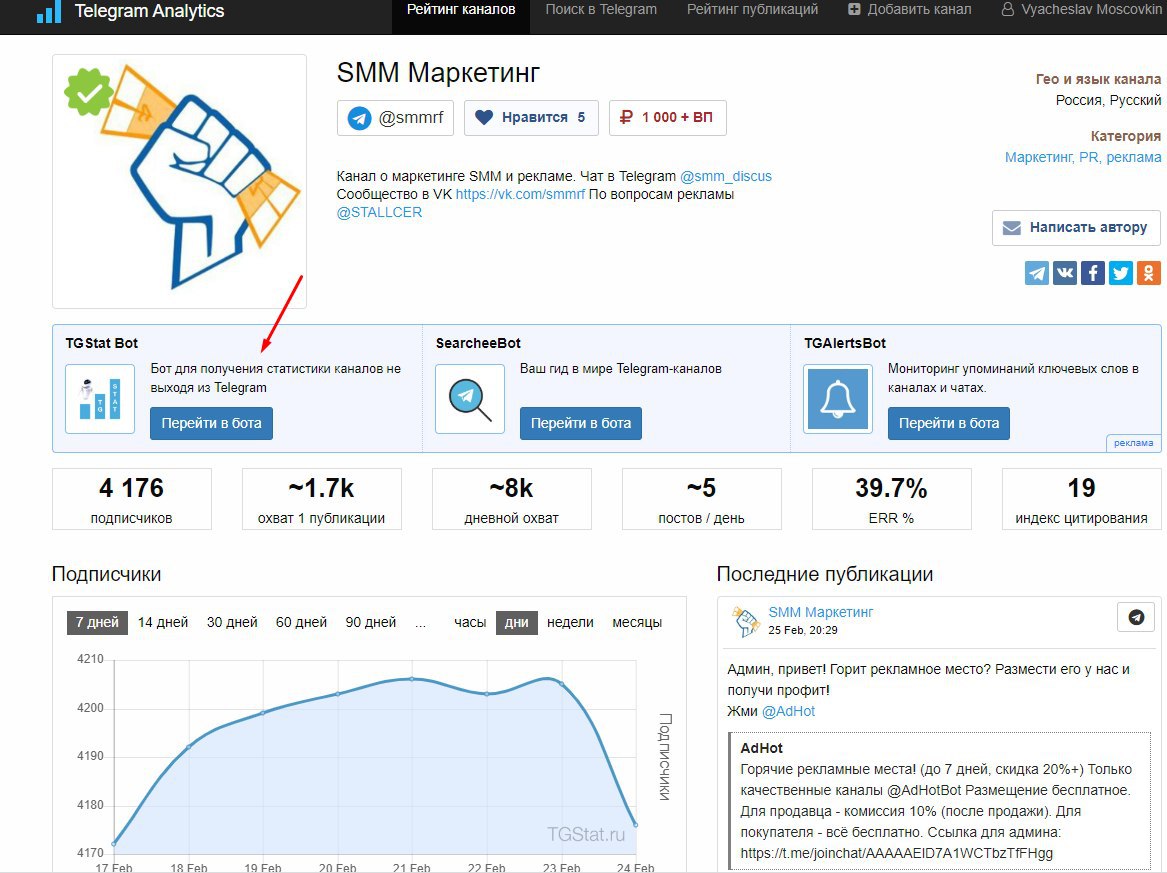Switch the chart grouping to часы
The width and height of the screenshot is (1167, 873).
(x=470, y=622)
